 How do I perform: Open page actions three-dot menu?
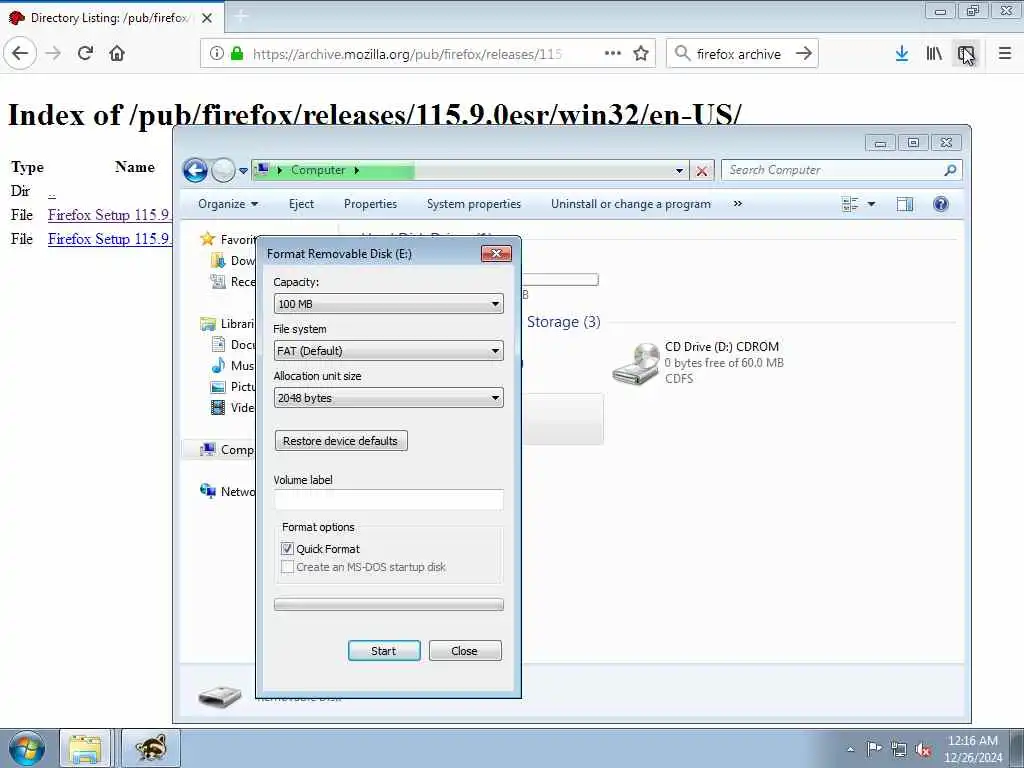point(613,54)
